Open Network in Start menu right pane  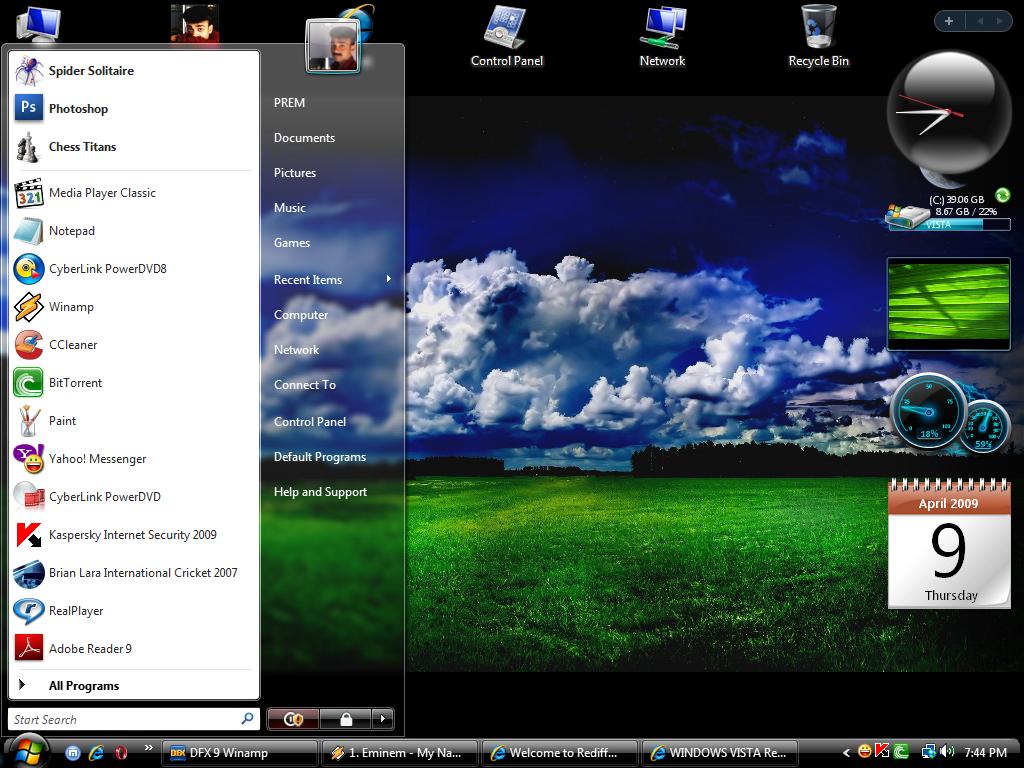[x=296, y=349]
